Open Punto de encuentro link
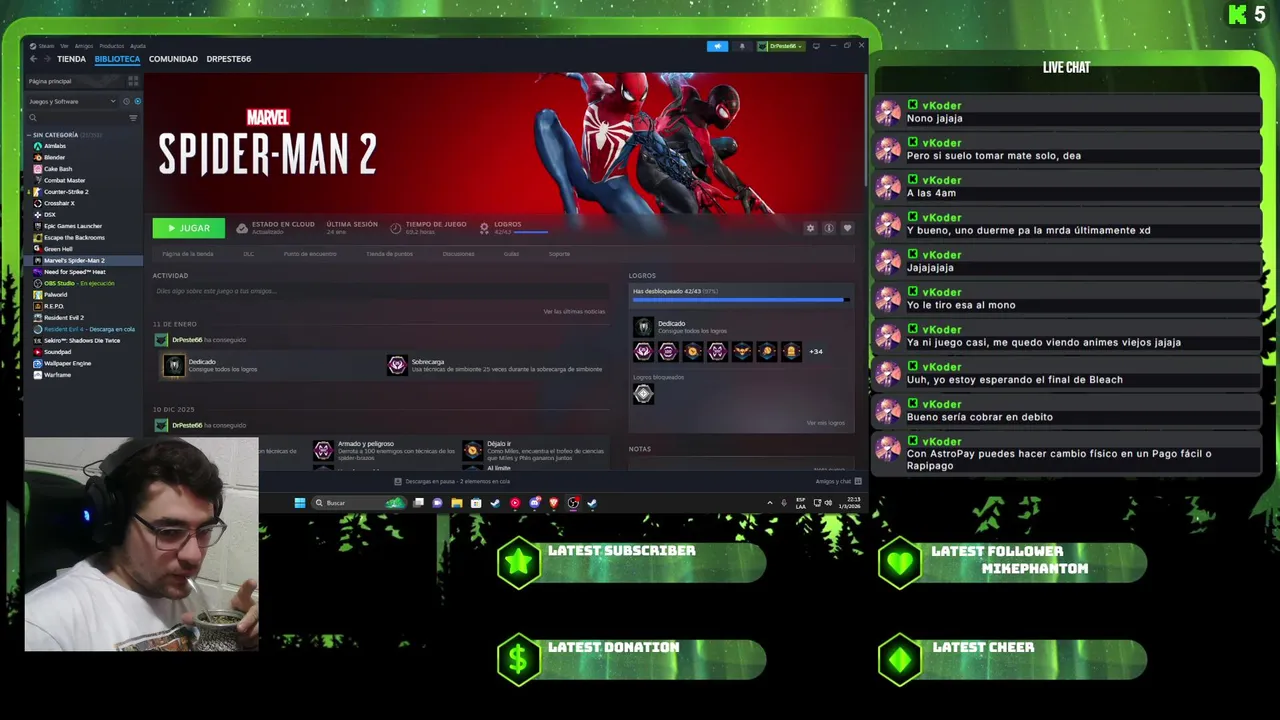Viewport: 1280px width, 720px height. [310, 254]
